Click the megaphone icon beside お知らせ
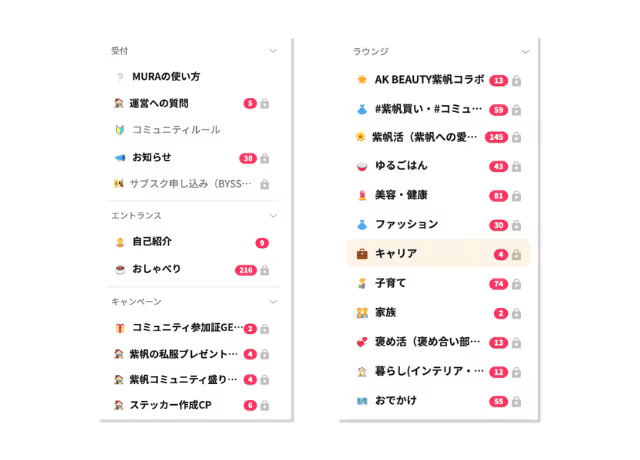Viewport: 640px width, 460px height. [120, 158]
